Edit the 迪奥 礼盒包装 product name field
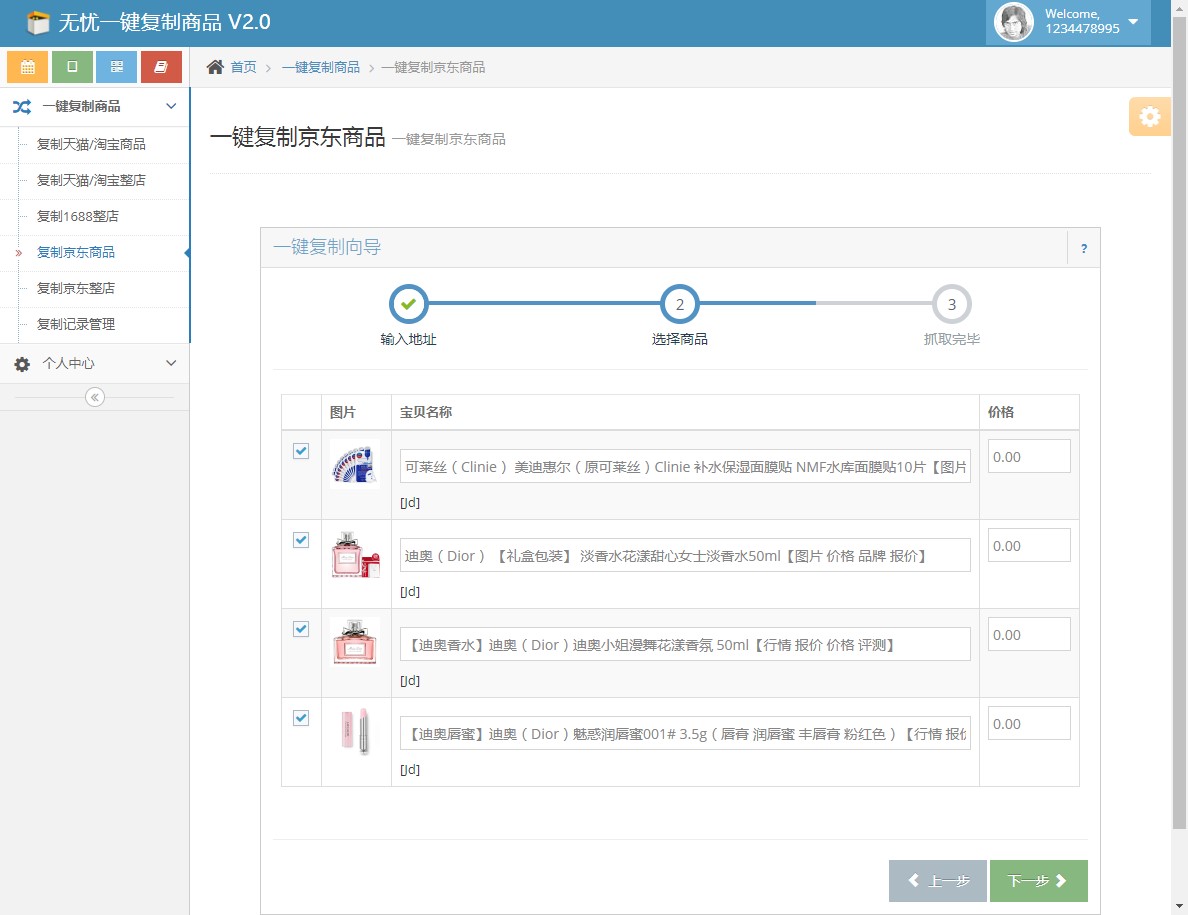1188x915 pixels. [x=685, y=556]
